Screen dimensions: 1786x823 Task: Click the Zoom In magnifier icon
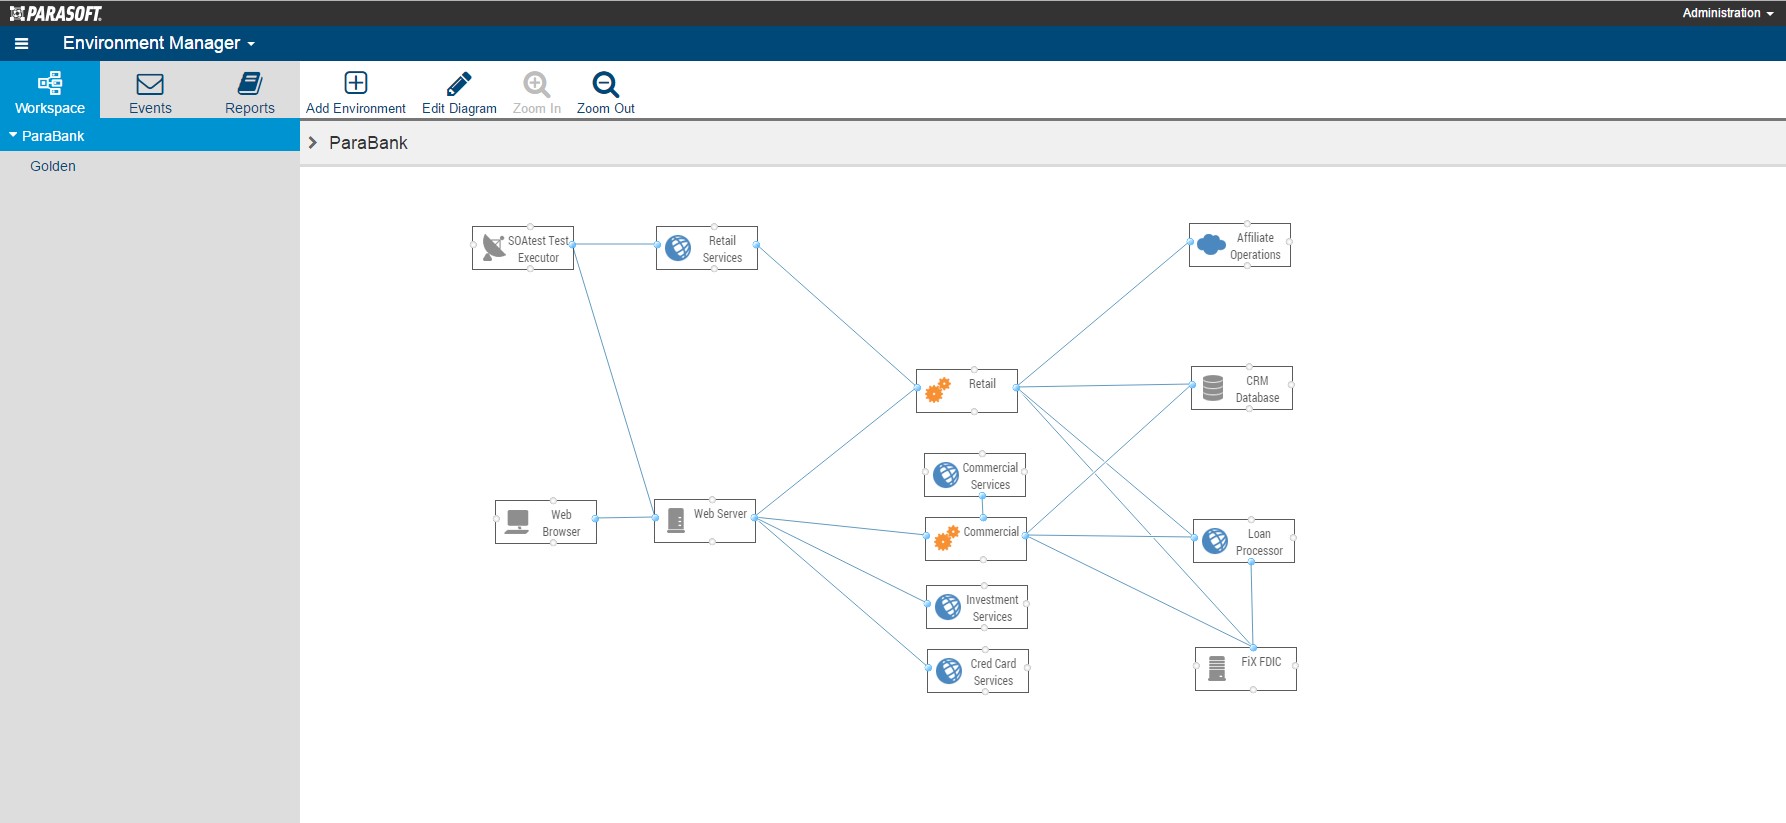tap(537, 84)
